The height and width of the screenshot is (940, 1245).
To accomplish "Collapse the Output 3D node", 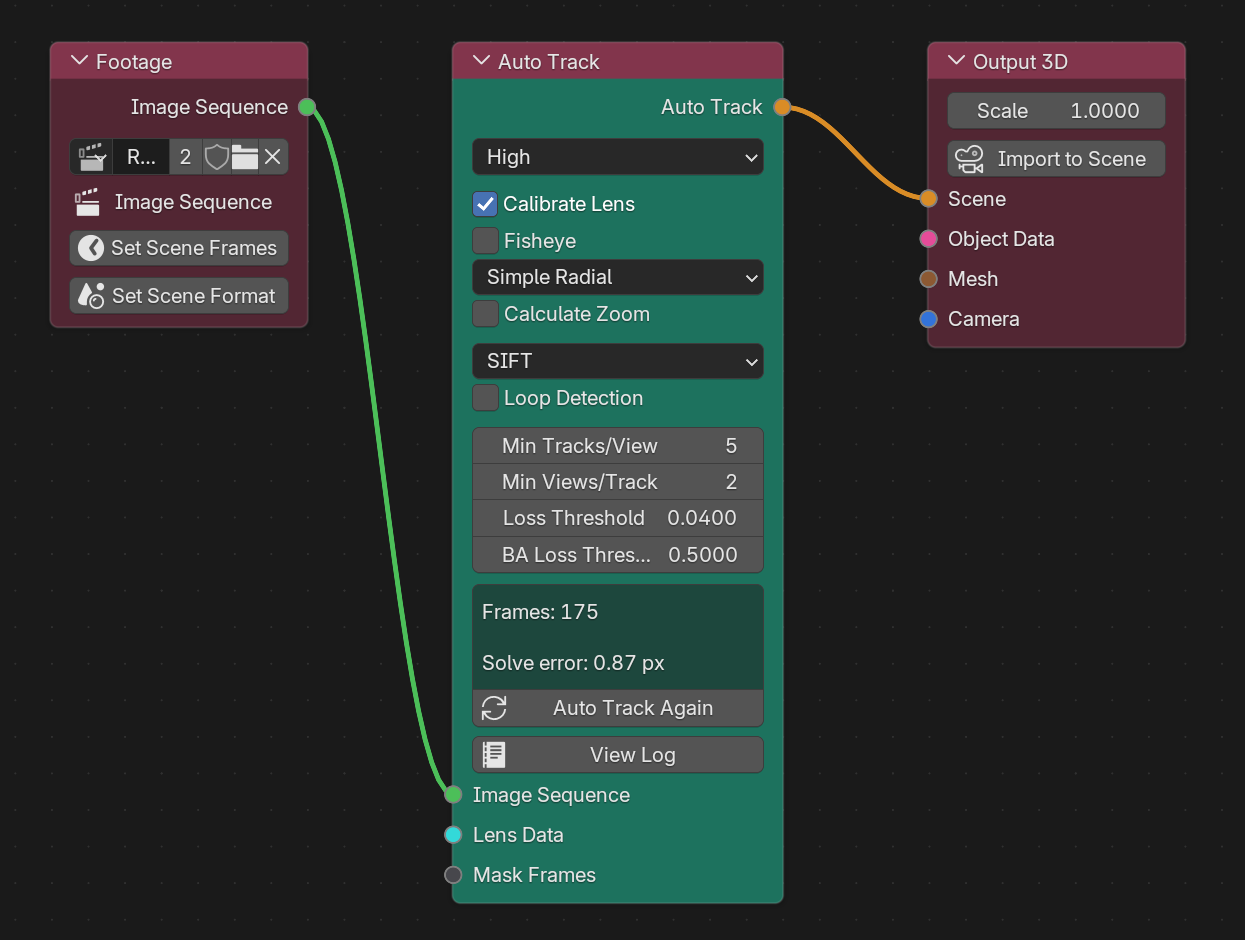I will 957,62.
